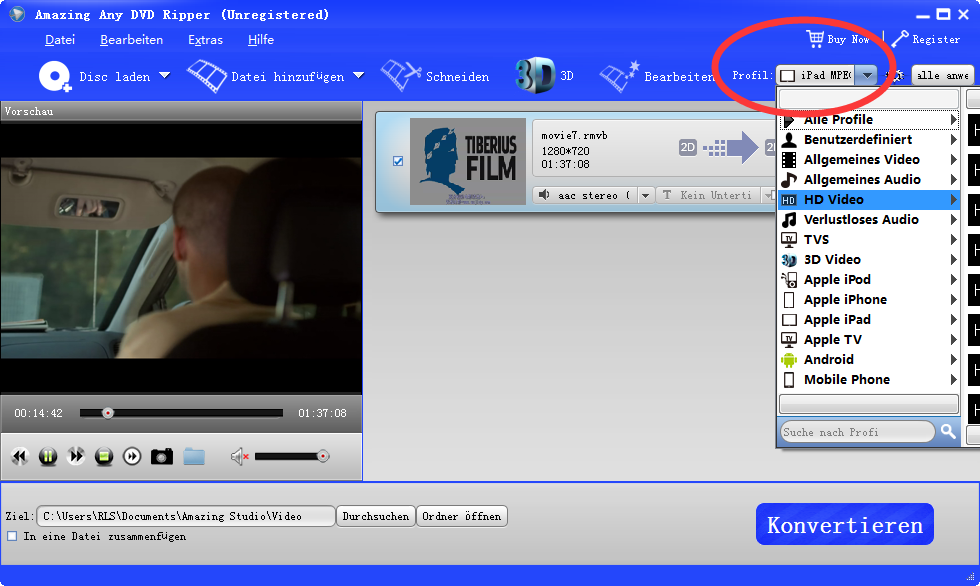This screenshot has width=980, height=586.
Task: Click the 2D source badge
Action: 688,147
